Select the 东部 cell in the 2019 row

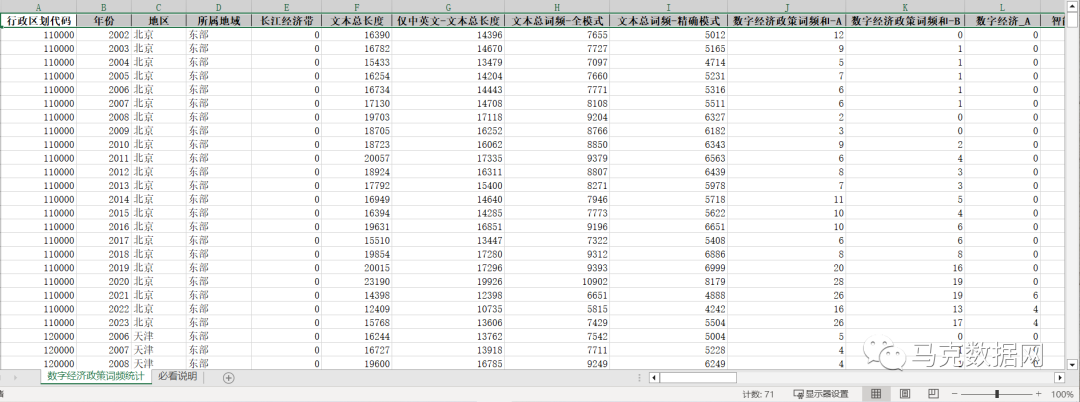pos(218,268)
